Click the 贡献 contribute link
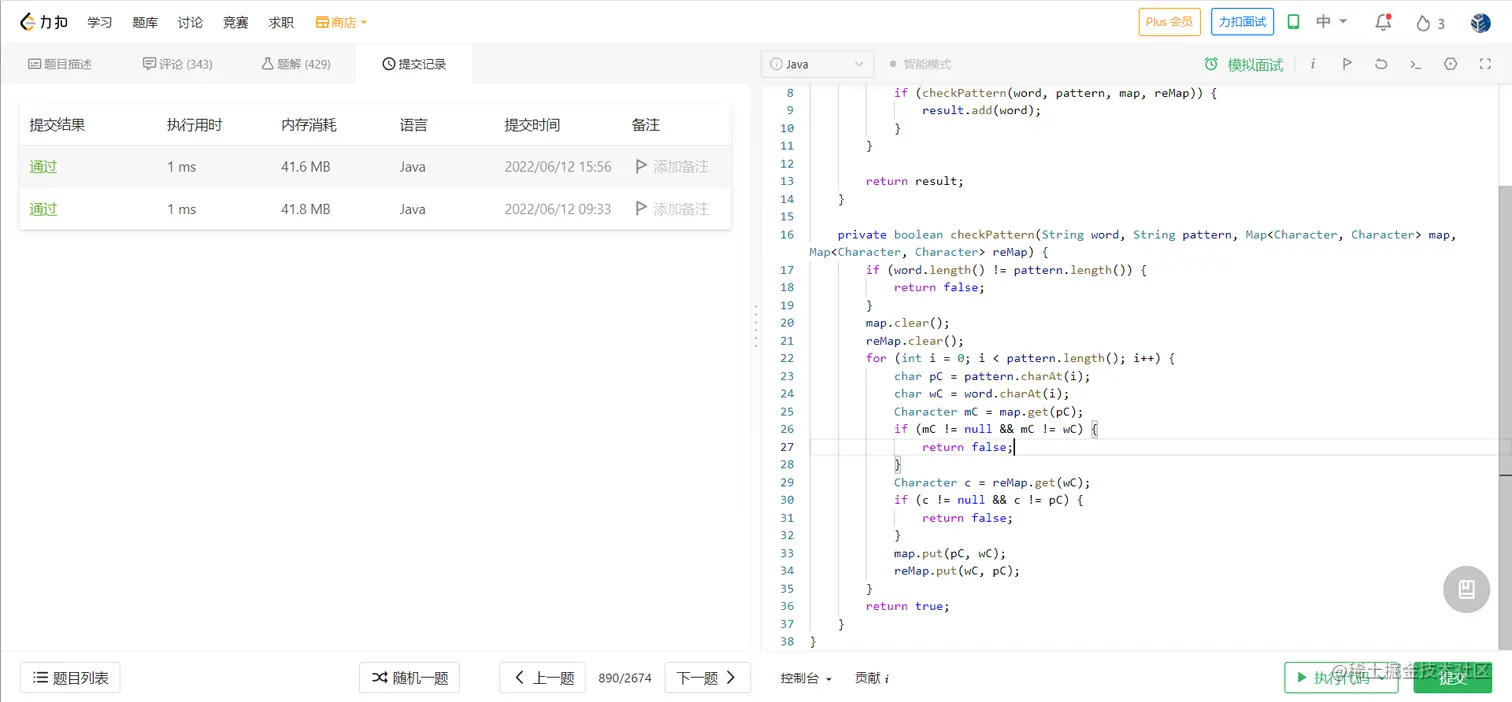 click(x=867, y=678)
